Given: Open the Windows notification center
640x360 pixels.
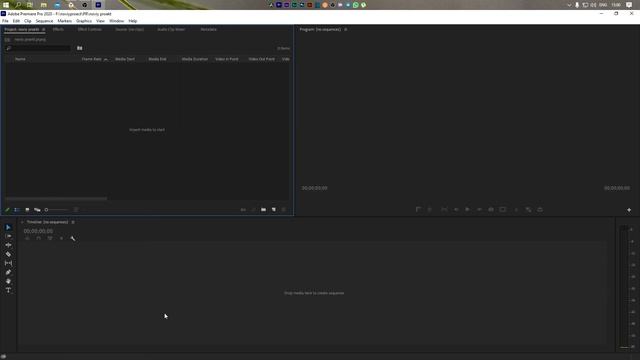Looking at the screenshot, I should (629, 5).
